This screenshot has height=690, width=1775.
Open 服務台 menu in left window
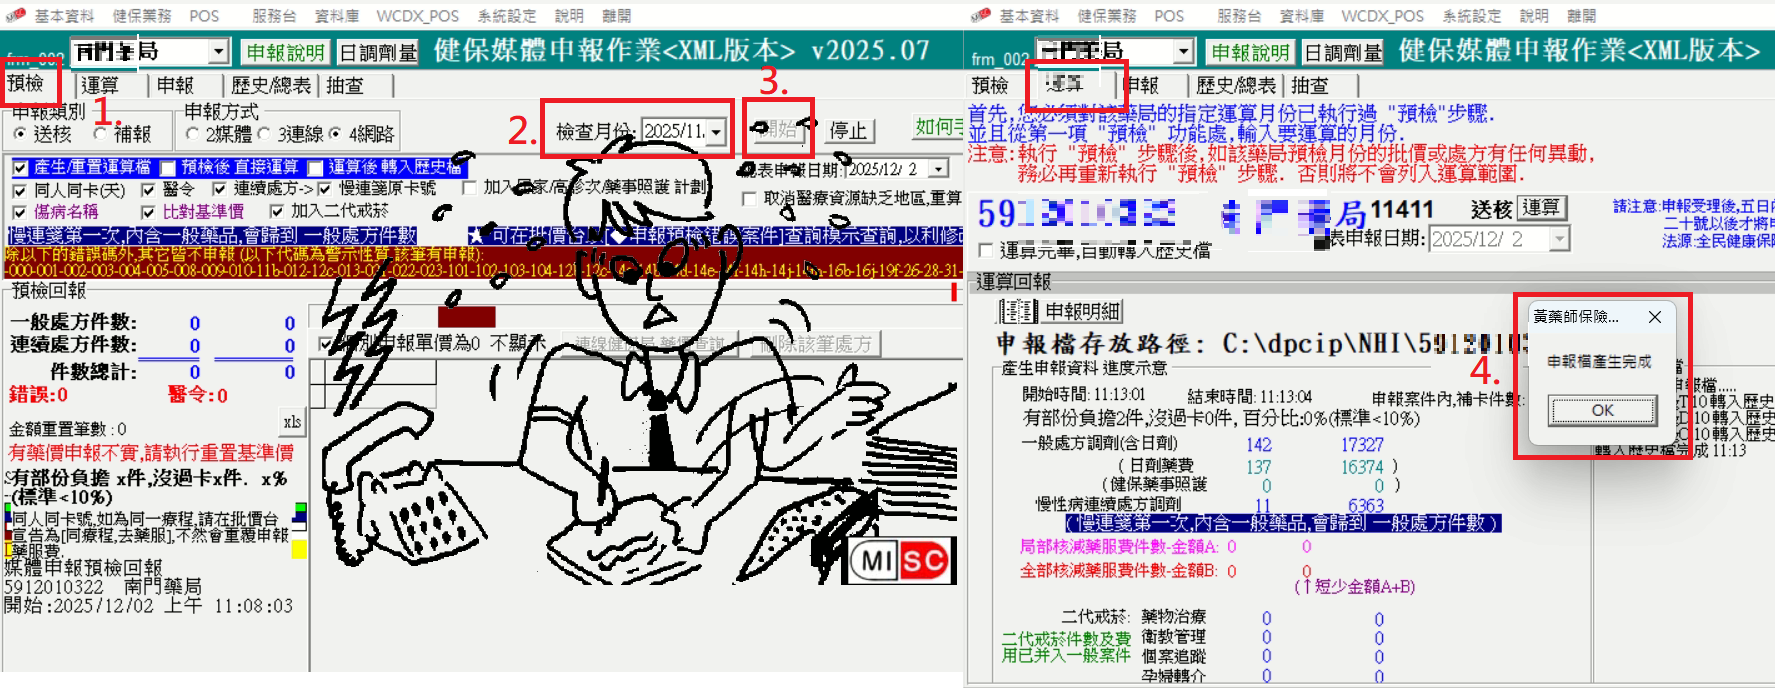click(x=274, y=16)
